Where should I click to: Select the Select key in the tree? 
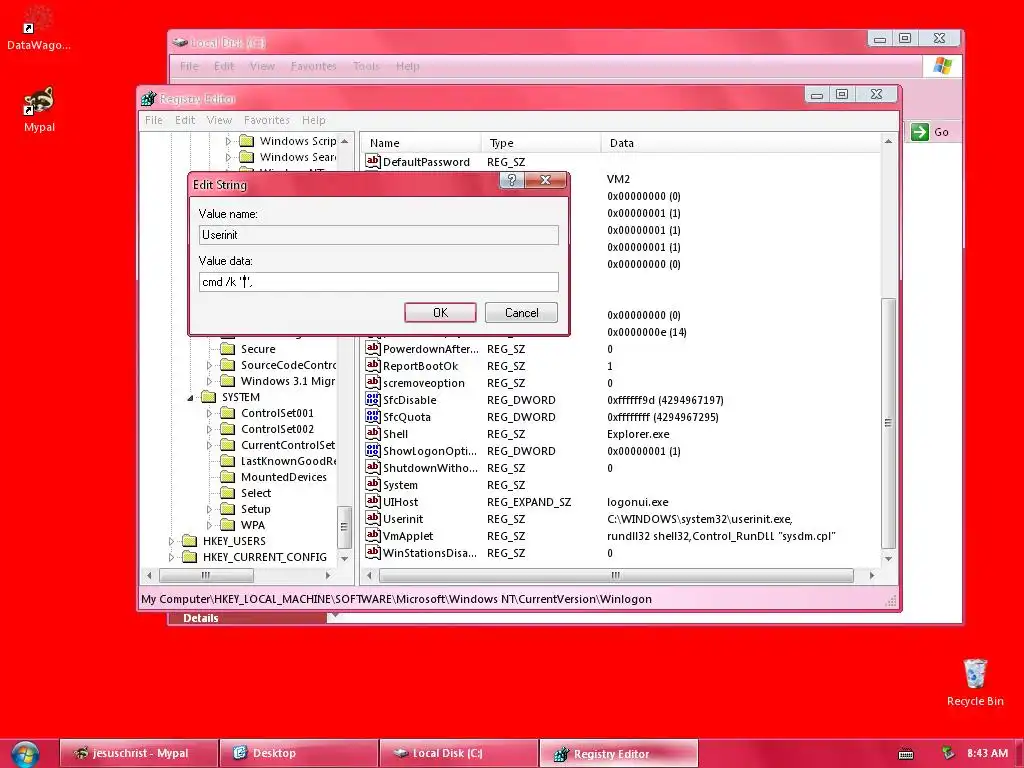256,493
